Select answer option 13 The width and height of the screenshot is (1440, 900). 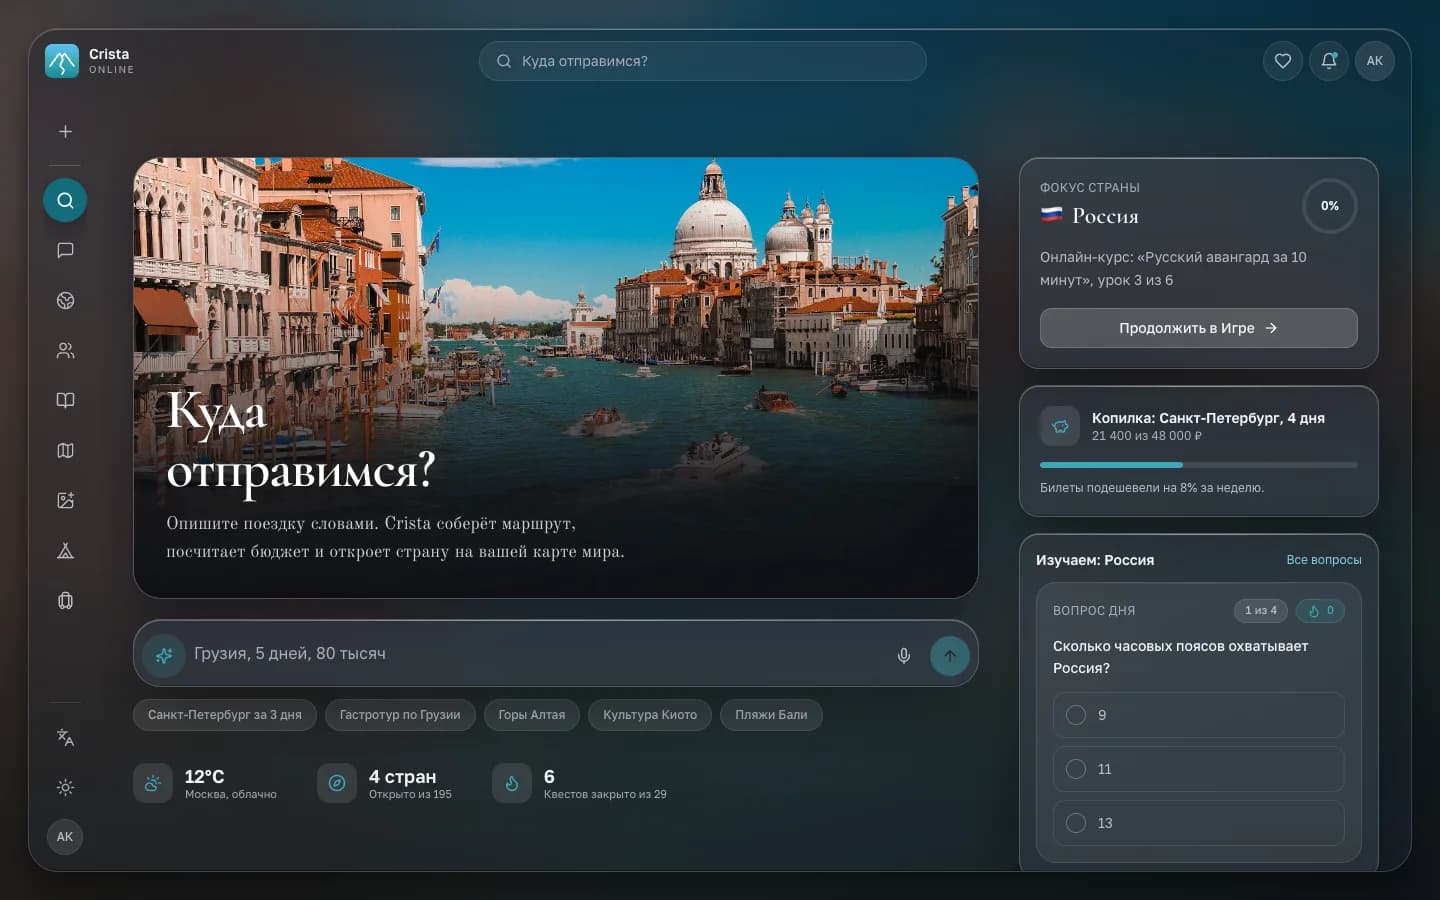(1198, 823)
